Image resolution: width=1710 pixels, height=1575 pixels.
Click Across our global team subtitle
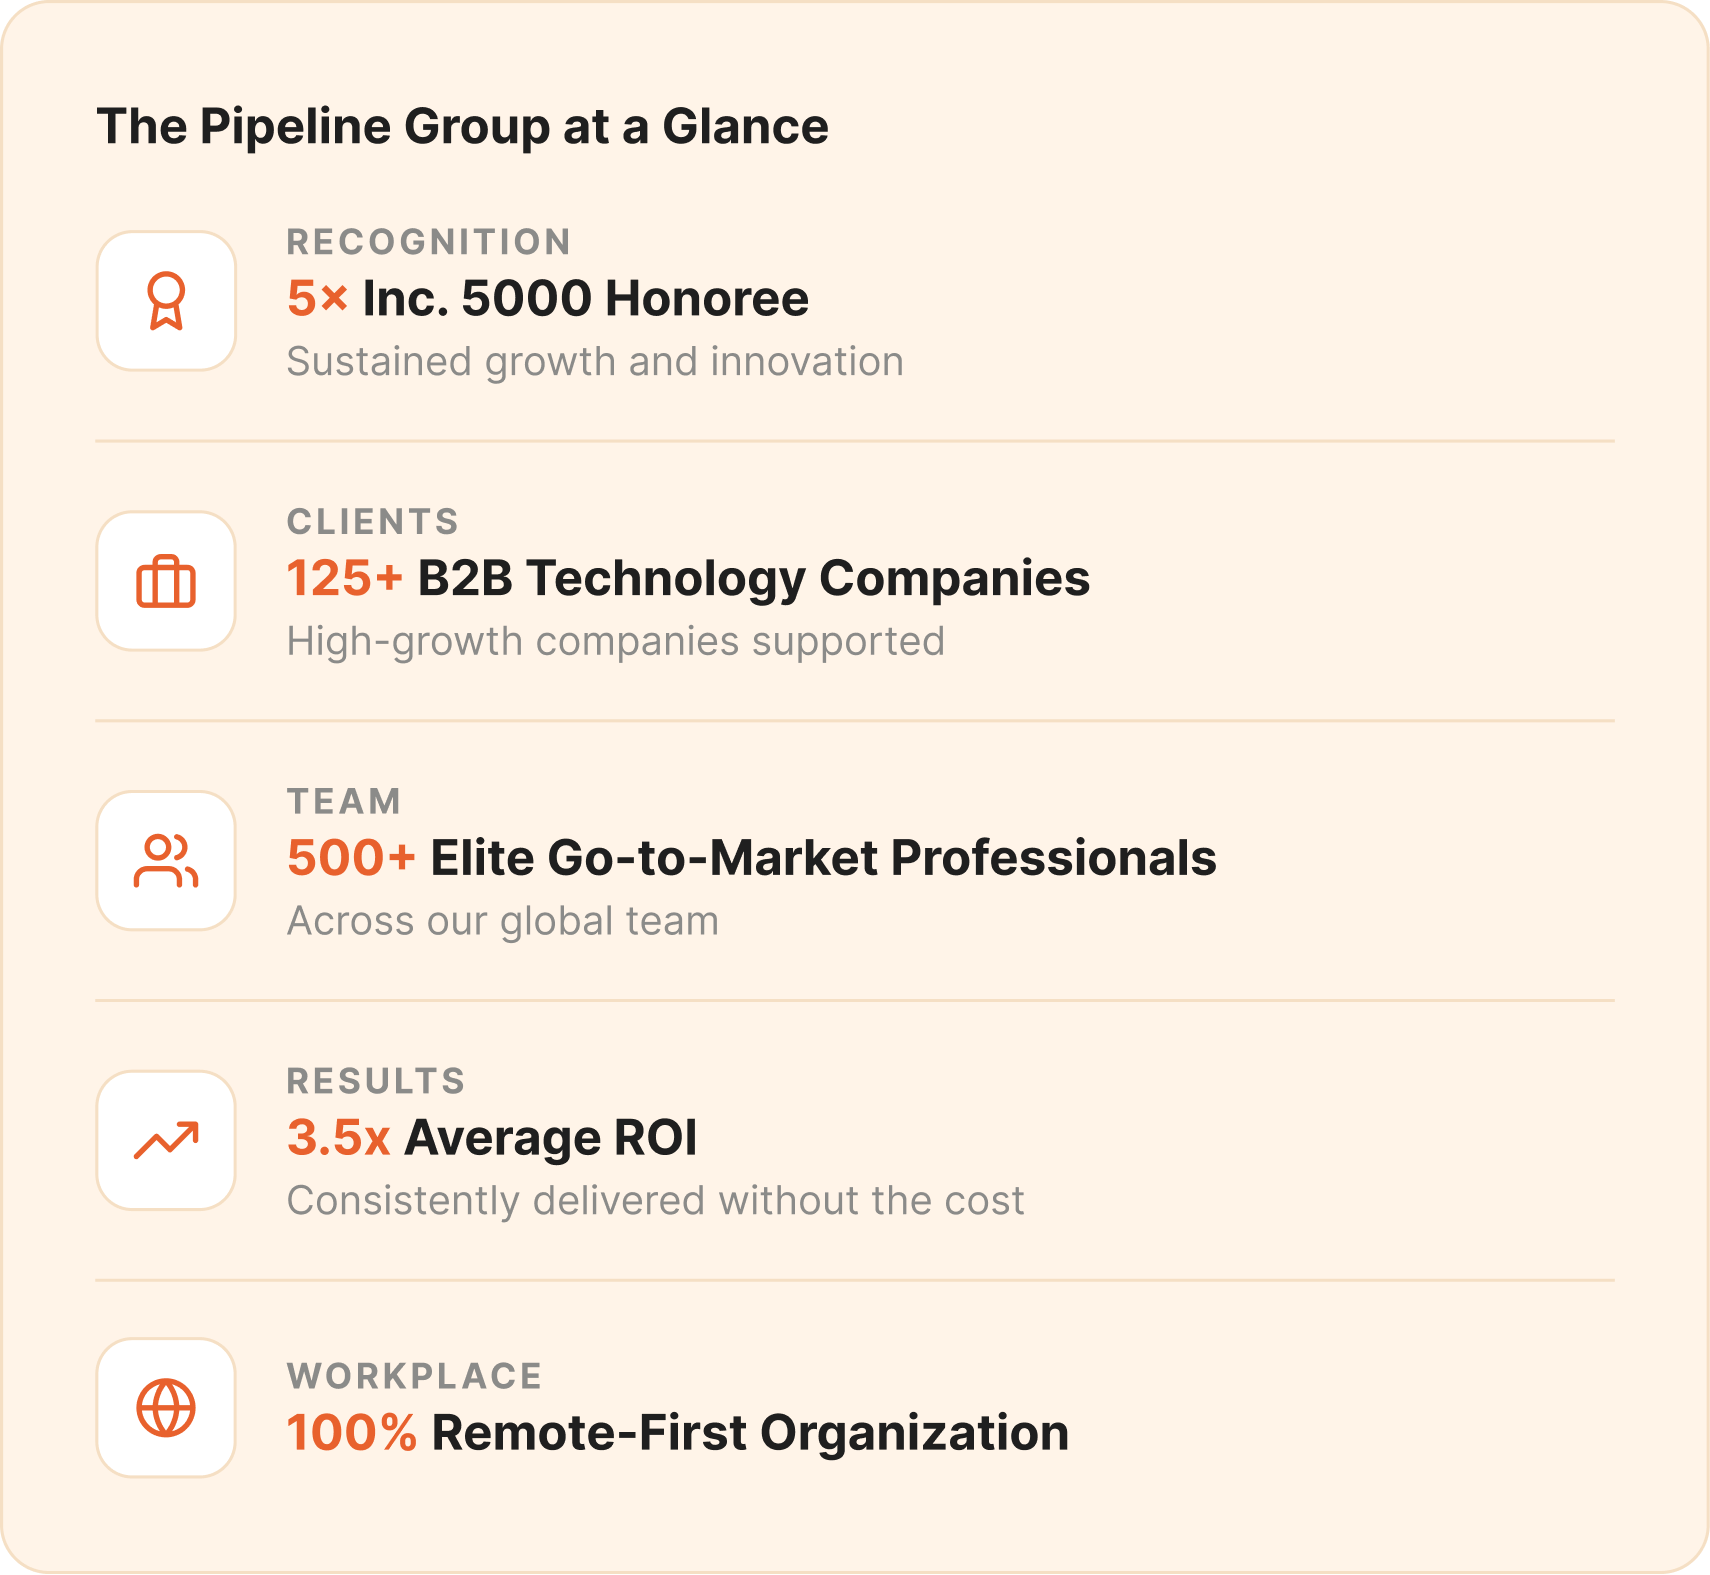coord(503,921)
